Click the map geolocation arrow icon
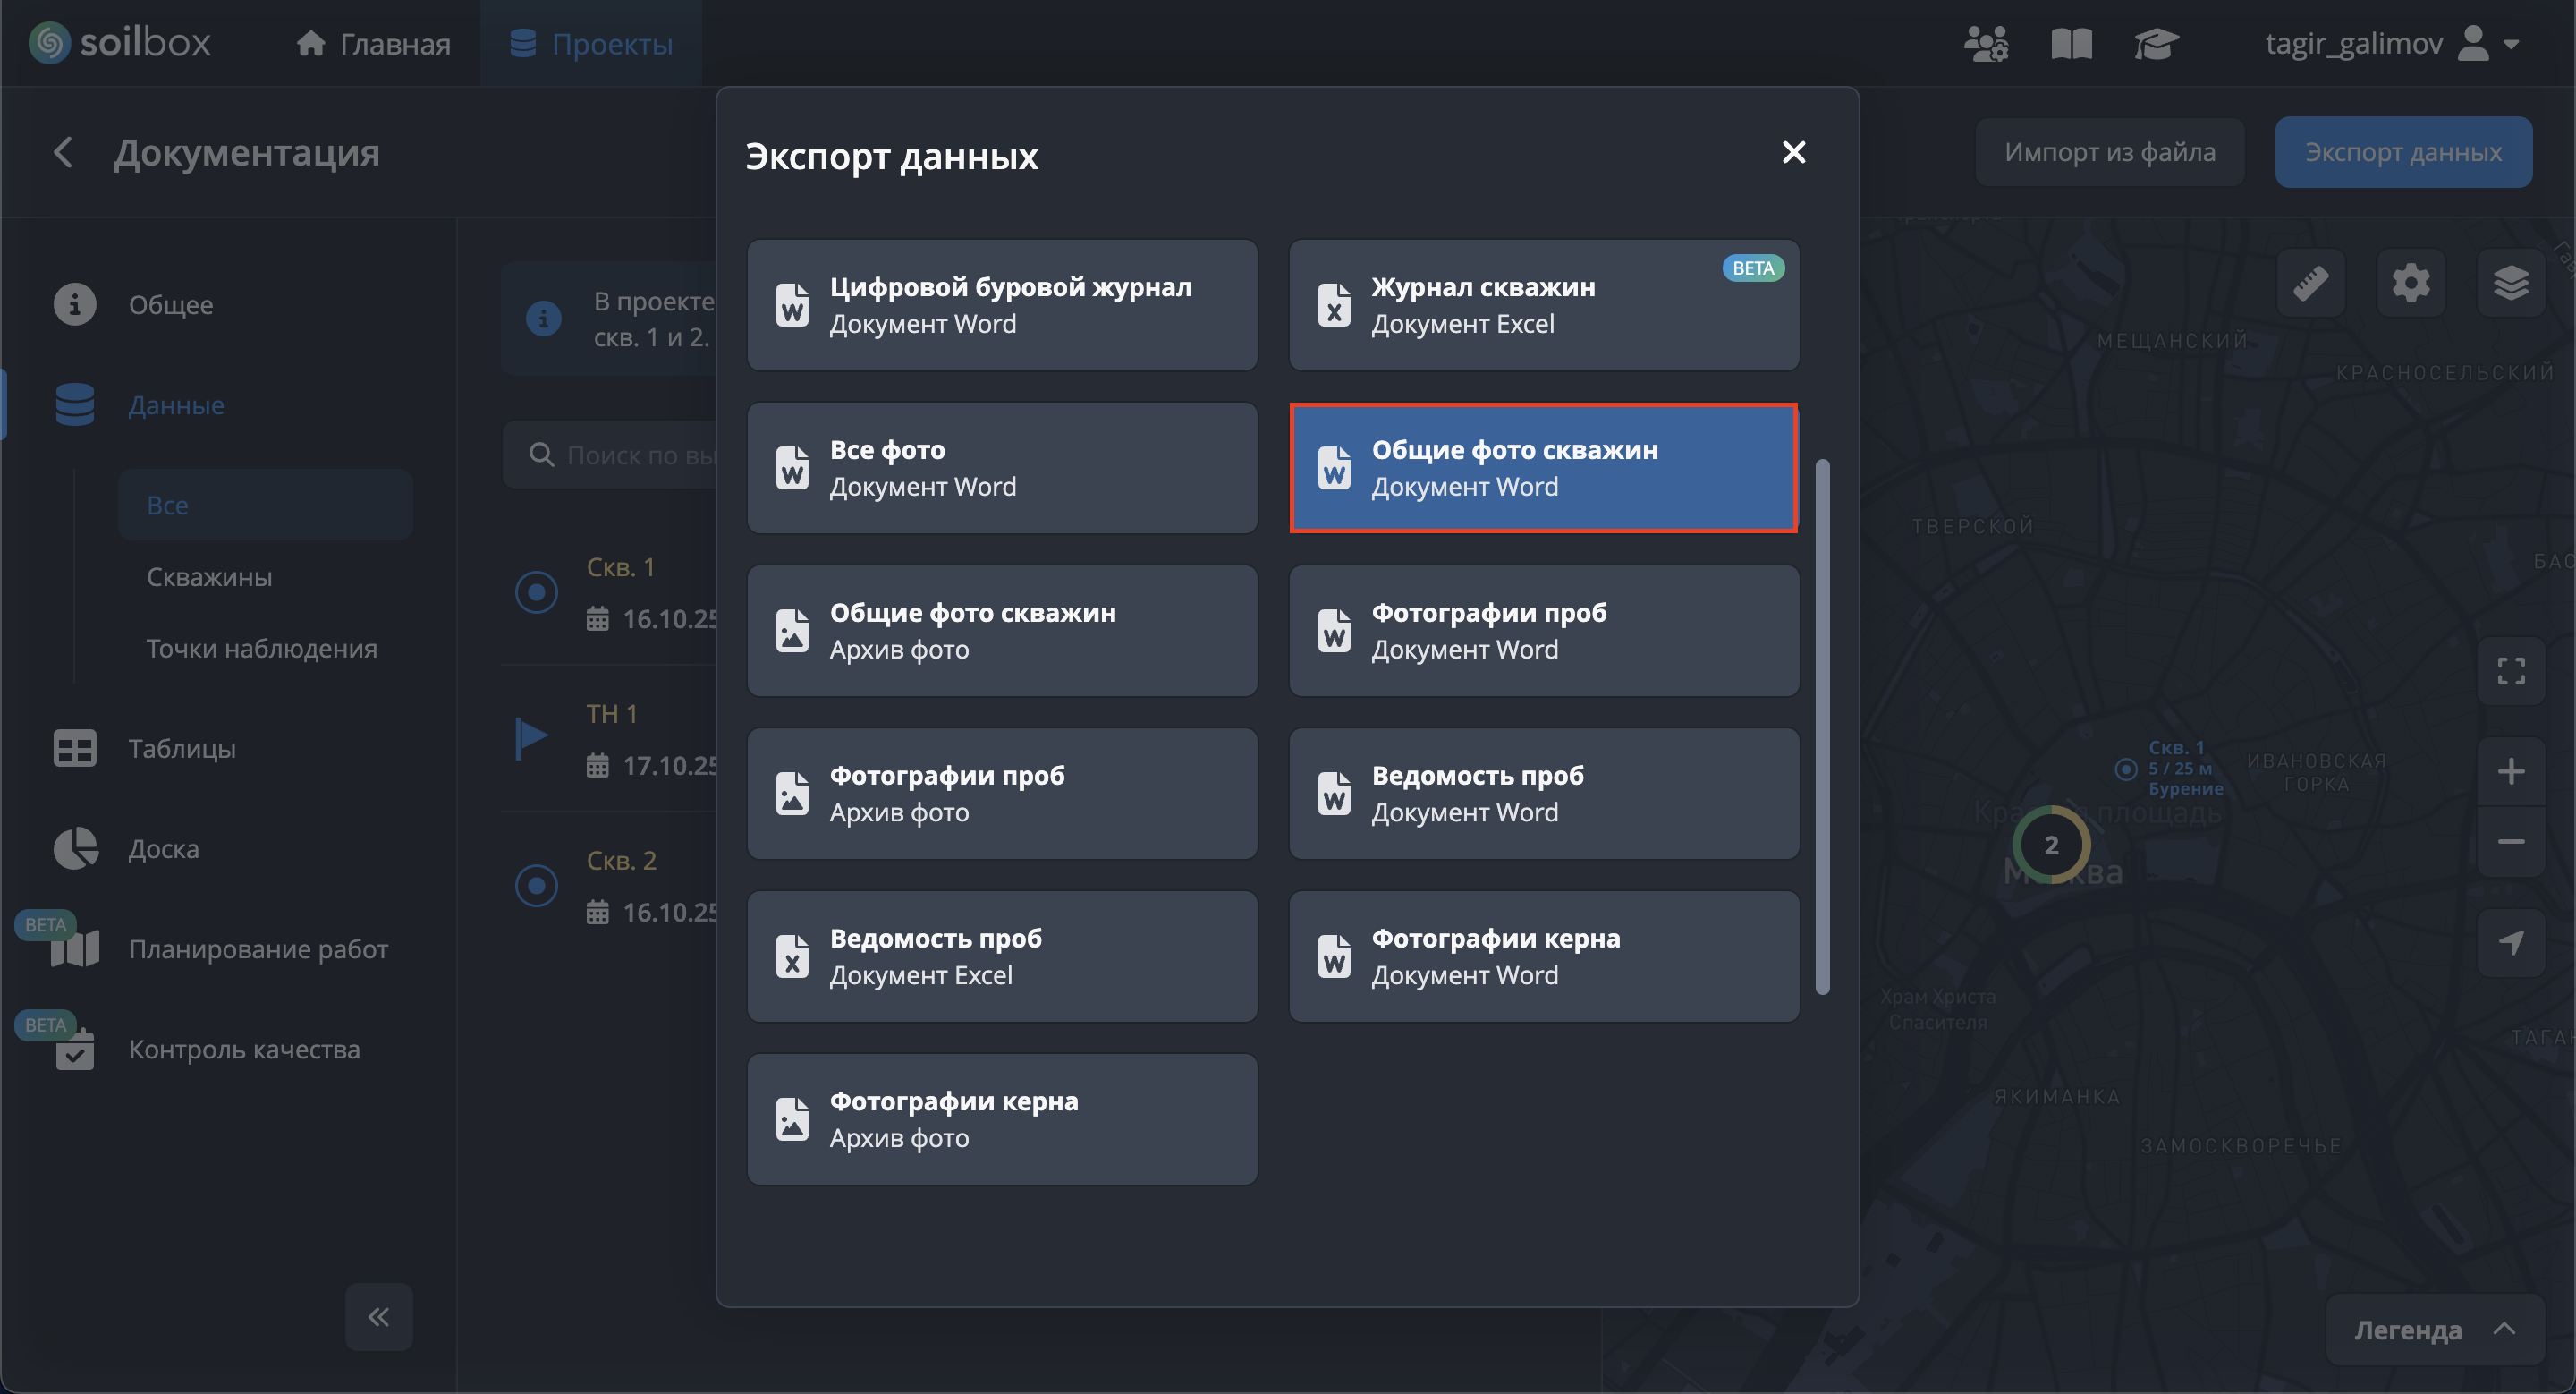The image size is (2576, 1394). (x=2510, y=942)
